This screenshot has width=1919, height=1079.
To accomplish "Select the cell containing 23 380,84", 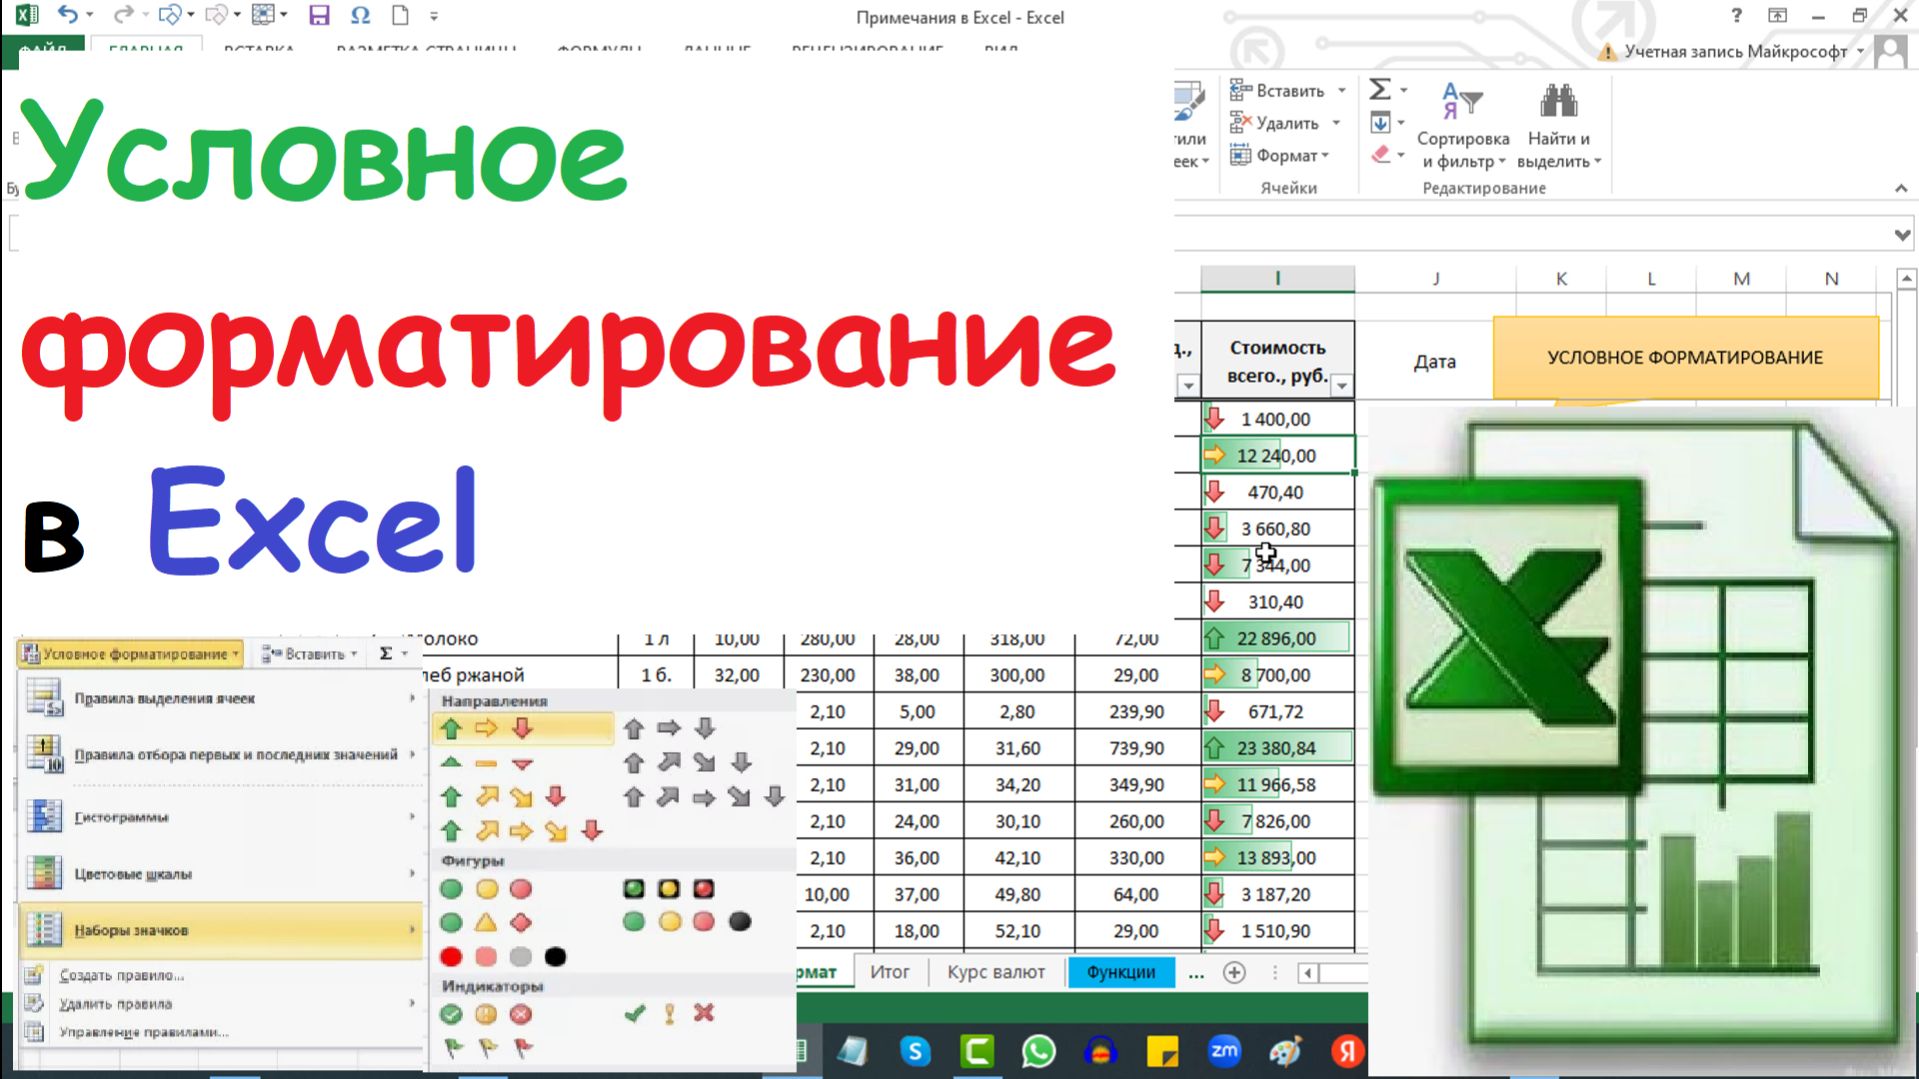I will [x=1277, y=748].
